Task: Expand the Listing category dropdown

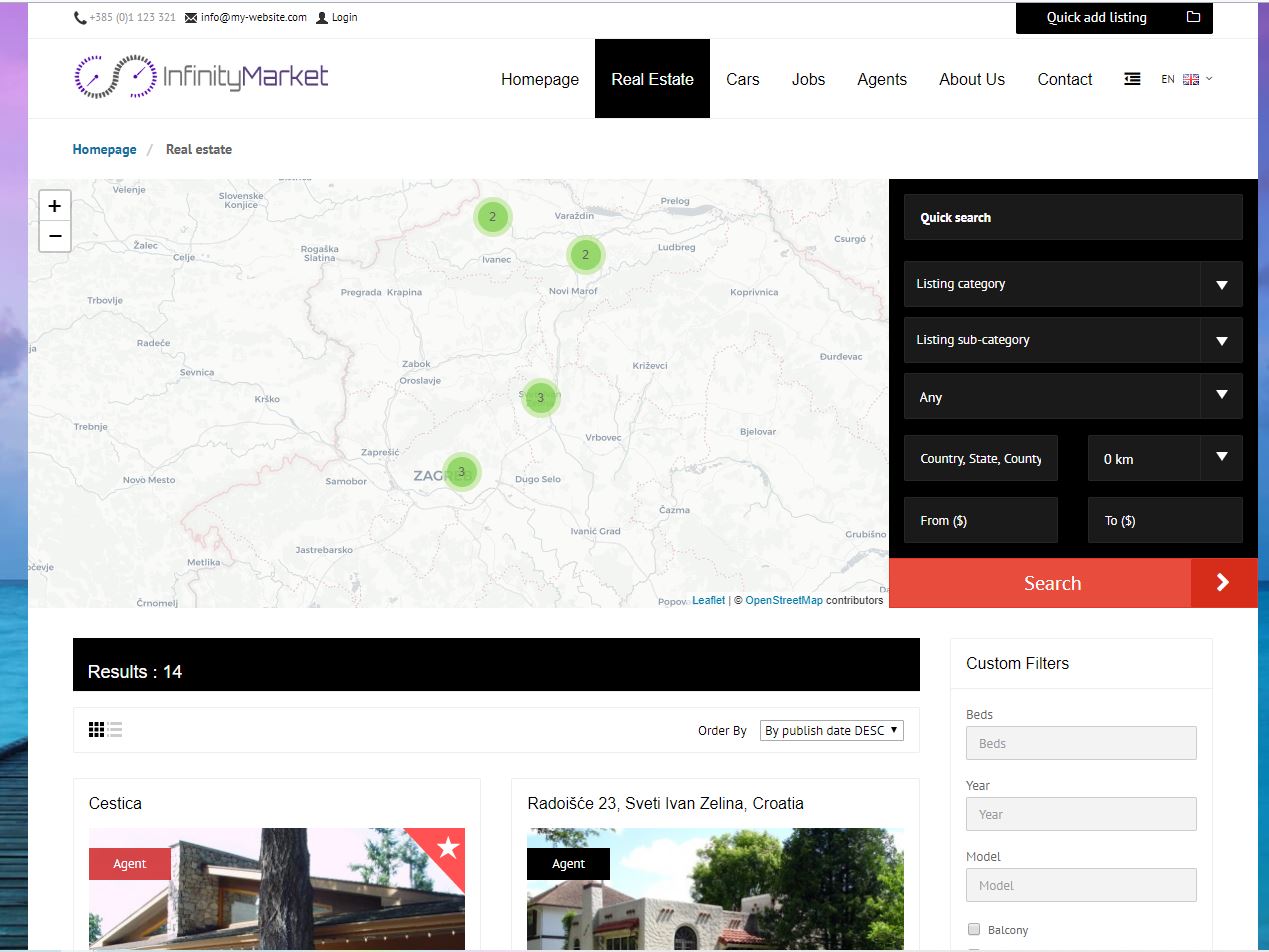Action: [1072, 284]
